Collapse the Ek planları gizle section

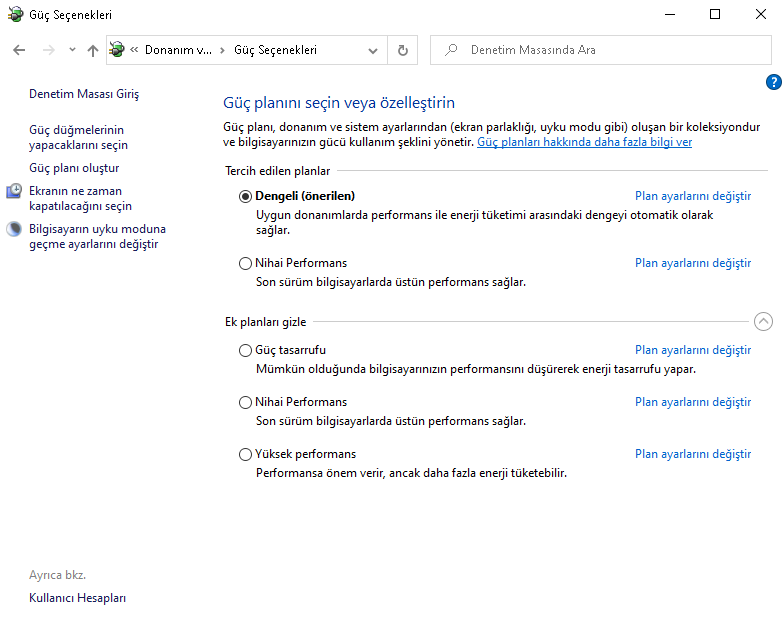[763, 322]
